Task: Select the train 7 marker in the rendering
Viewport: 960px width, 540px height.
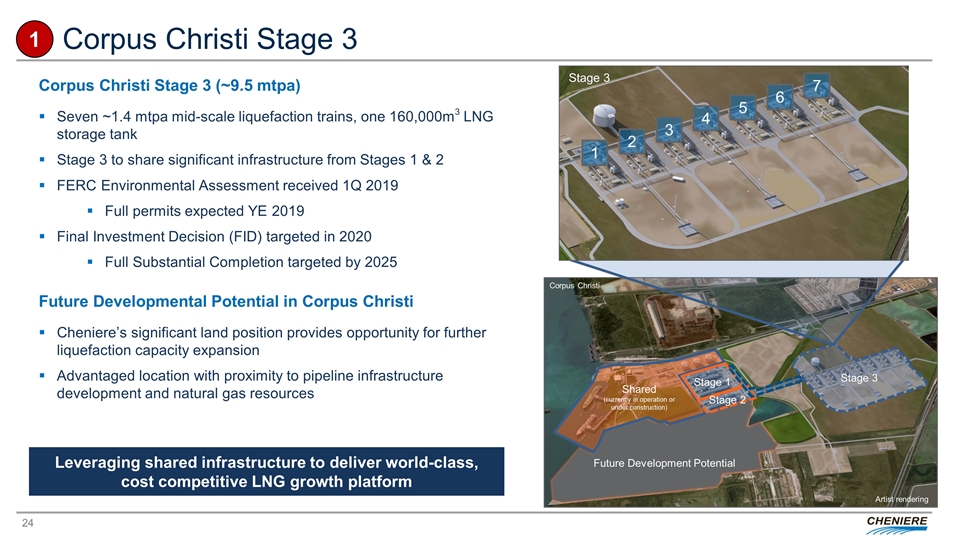Action: tap(817, 85)
